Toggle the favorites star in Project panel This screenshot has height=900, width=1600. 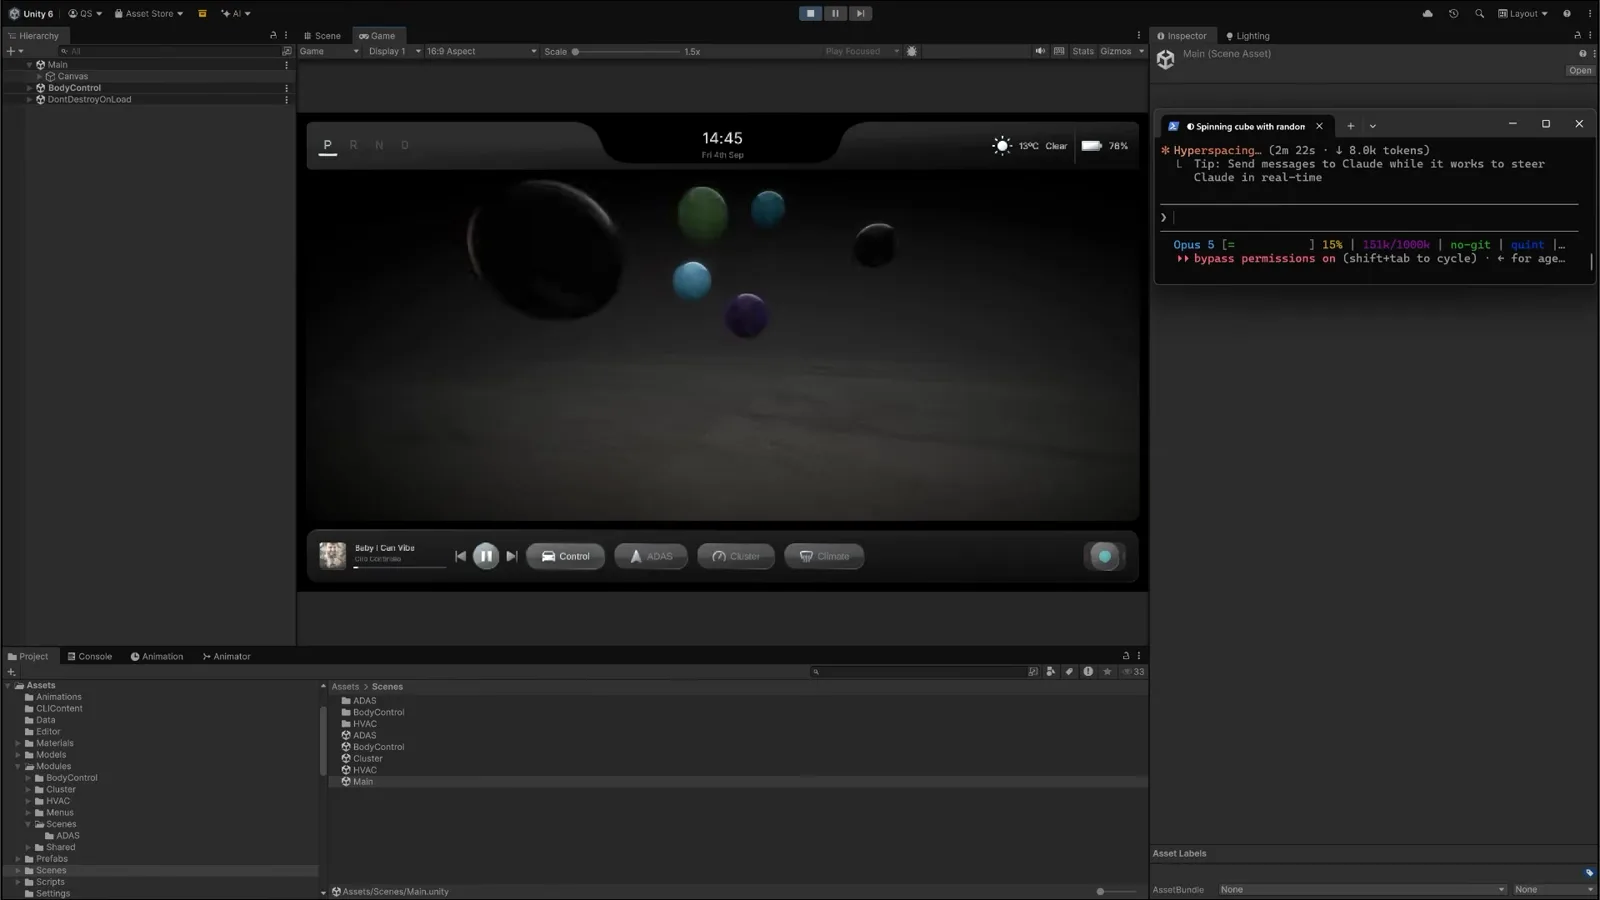pyautogui.click(x=1107, y=672)
